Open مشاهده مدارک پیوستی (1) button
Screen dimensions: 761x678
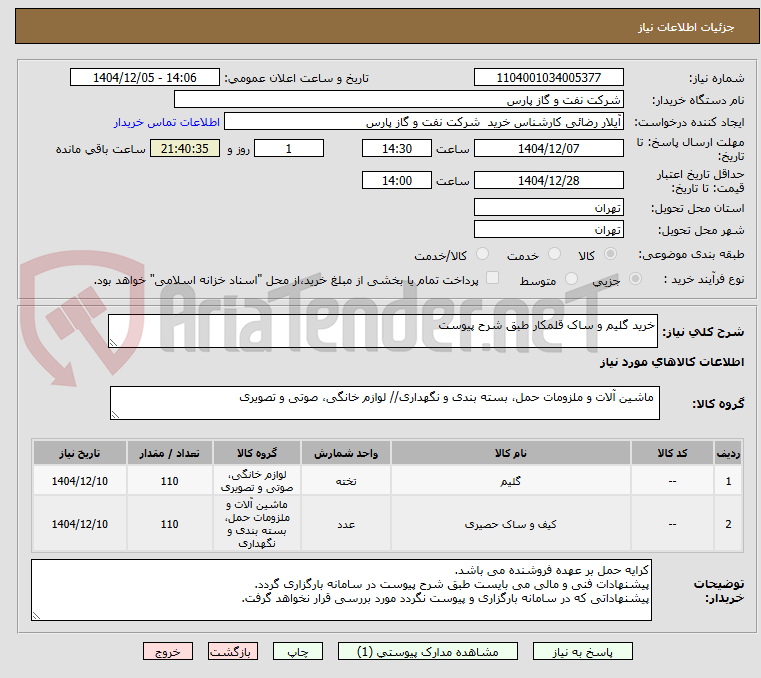428,651
